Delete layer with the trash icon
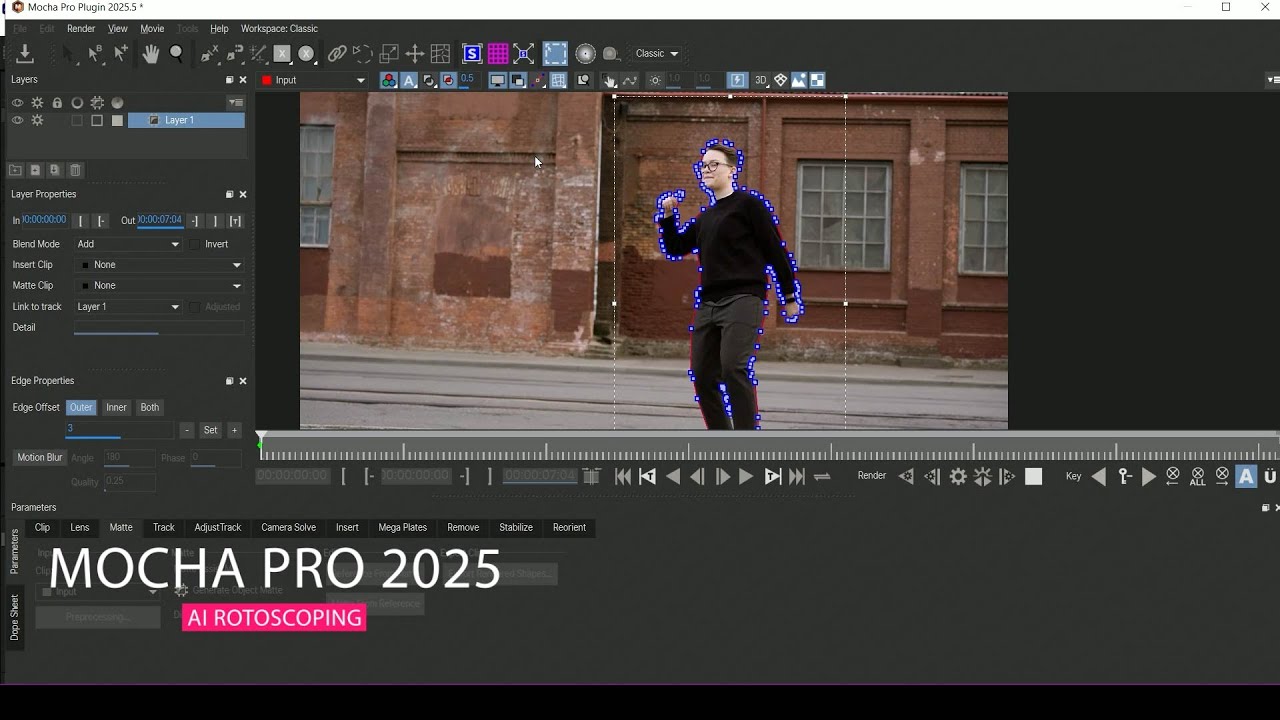The height and width of the screenshot is (720, 1280). tap(75, 171)
